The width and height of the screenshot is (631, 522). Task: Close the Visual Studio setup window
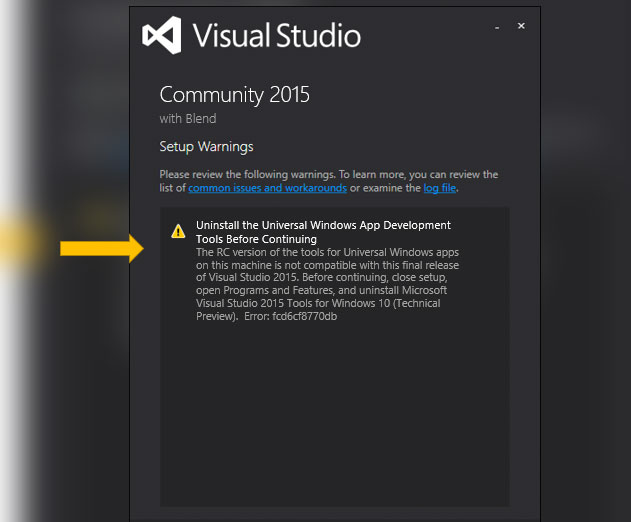tap(521, 26)
